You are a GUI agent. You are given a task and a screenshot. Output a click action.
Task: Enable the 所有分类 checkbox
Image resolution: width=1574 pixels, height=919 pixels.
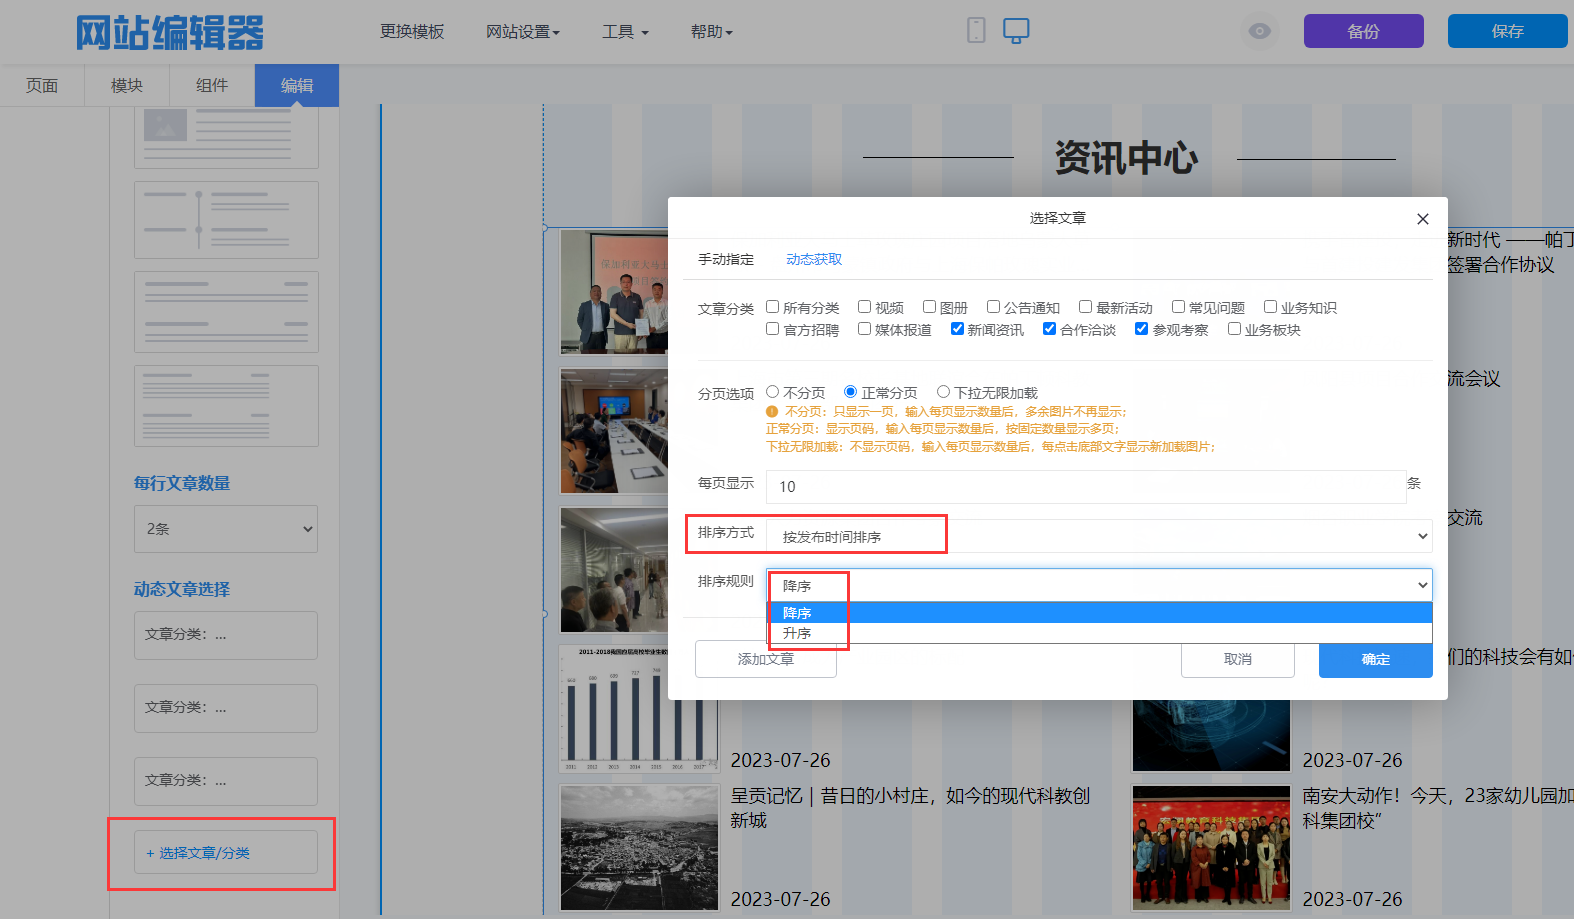point(773,307)
